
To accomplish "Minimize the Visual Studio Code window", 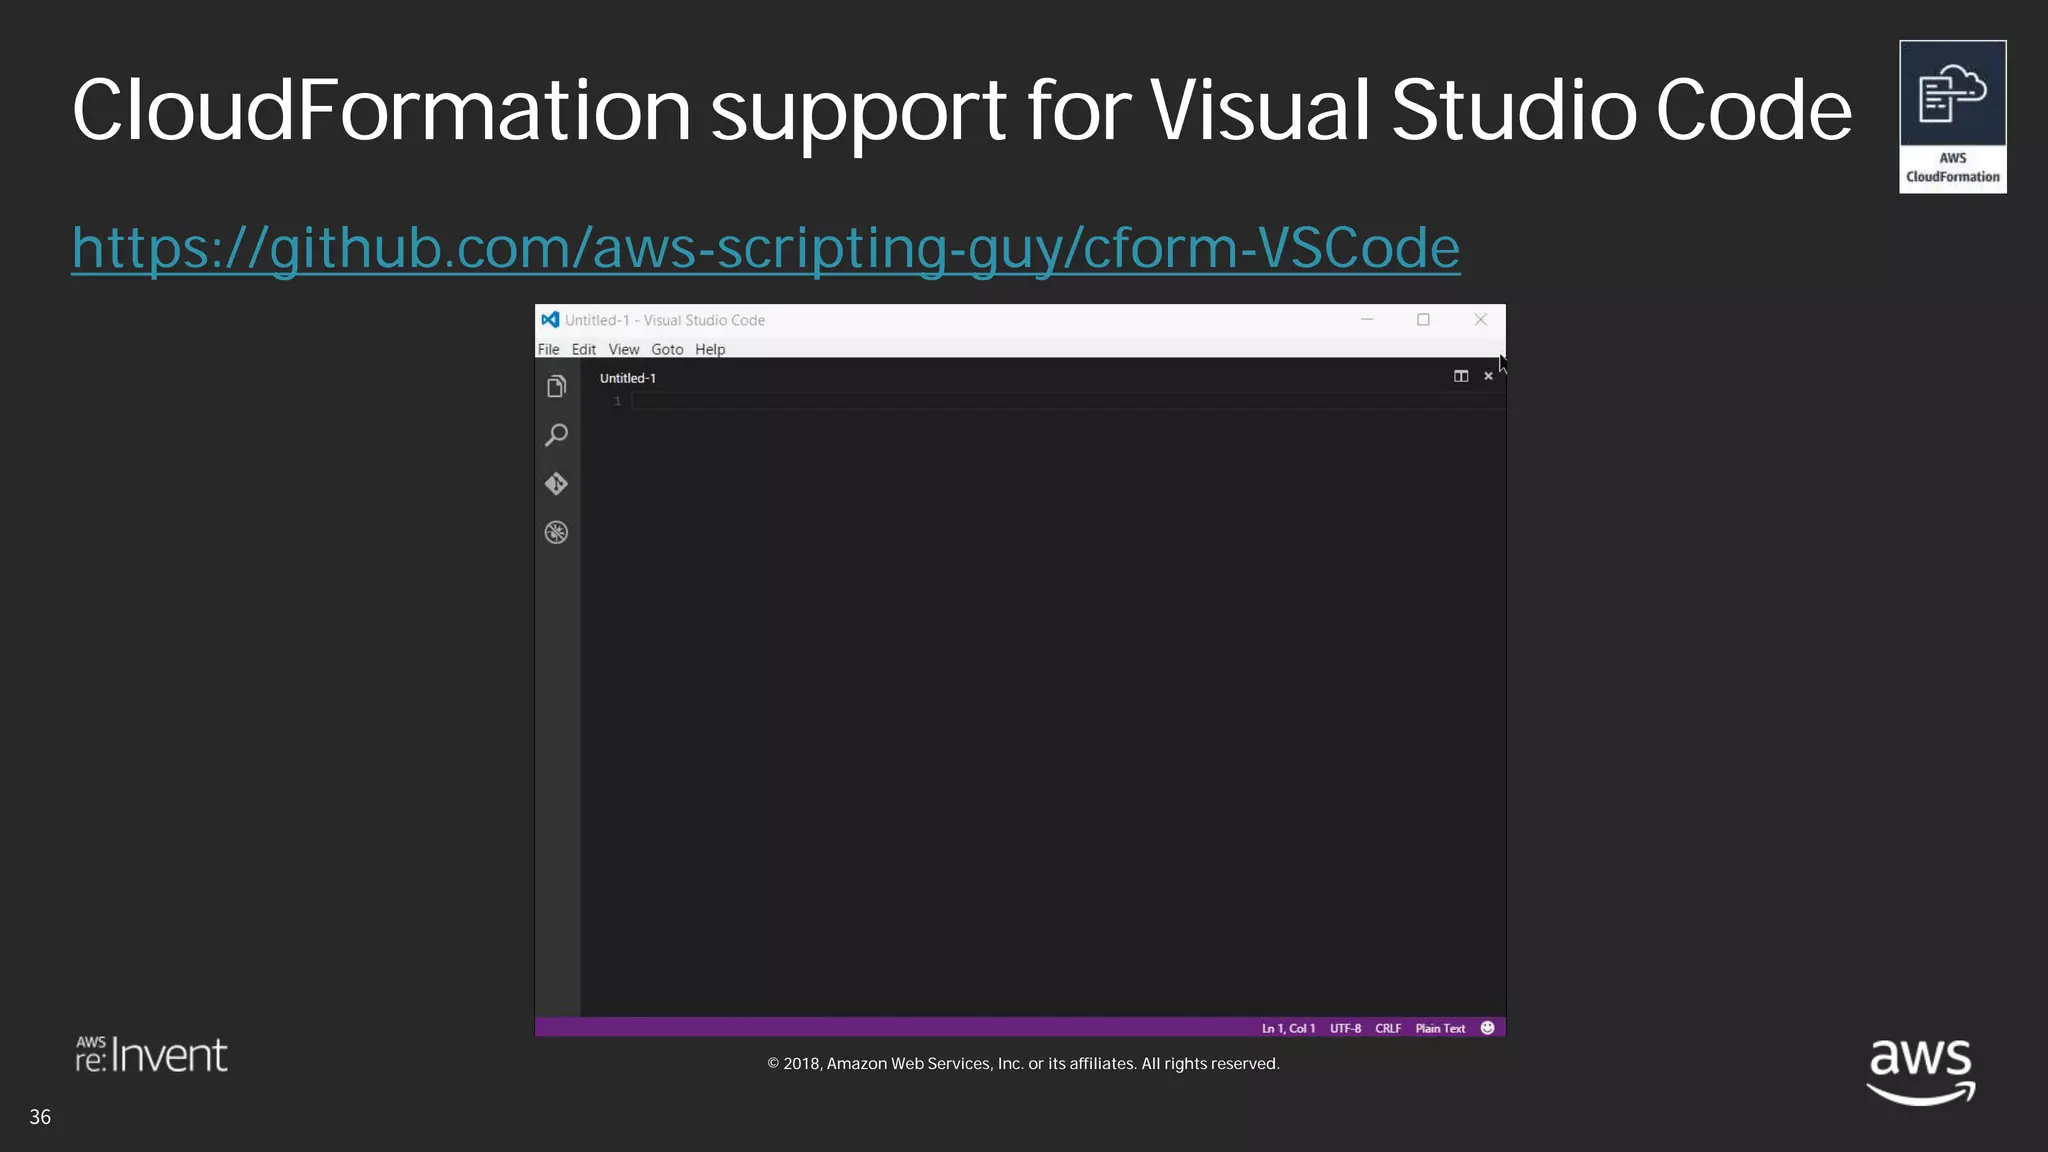I will (1366, 320).
